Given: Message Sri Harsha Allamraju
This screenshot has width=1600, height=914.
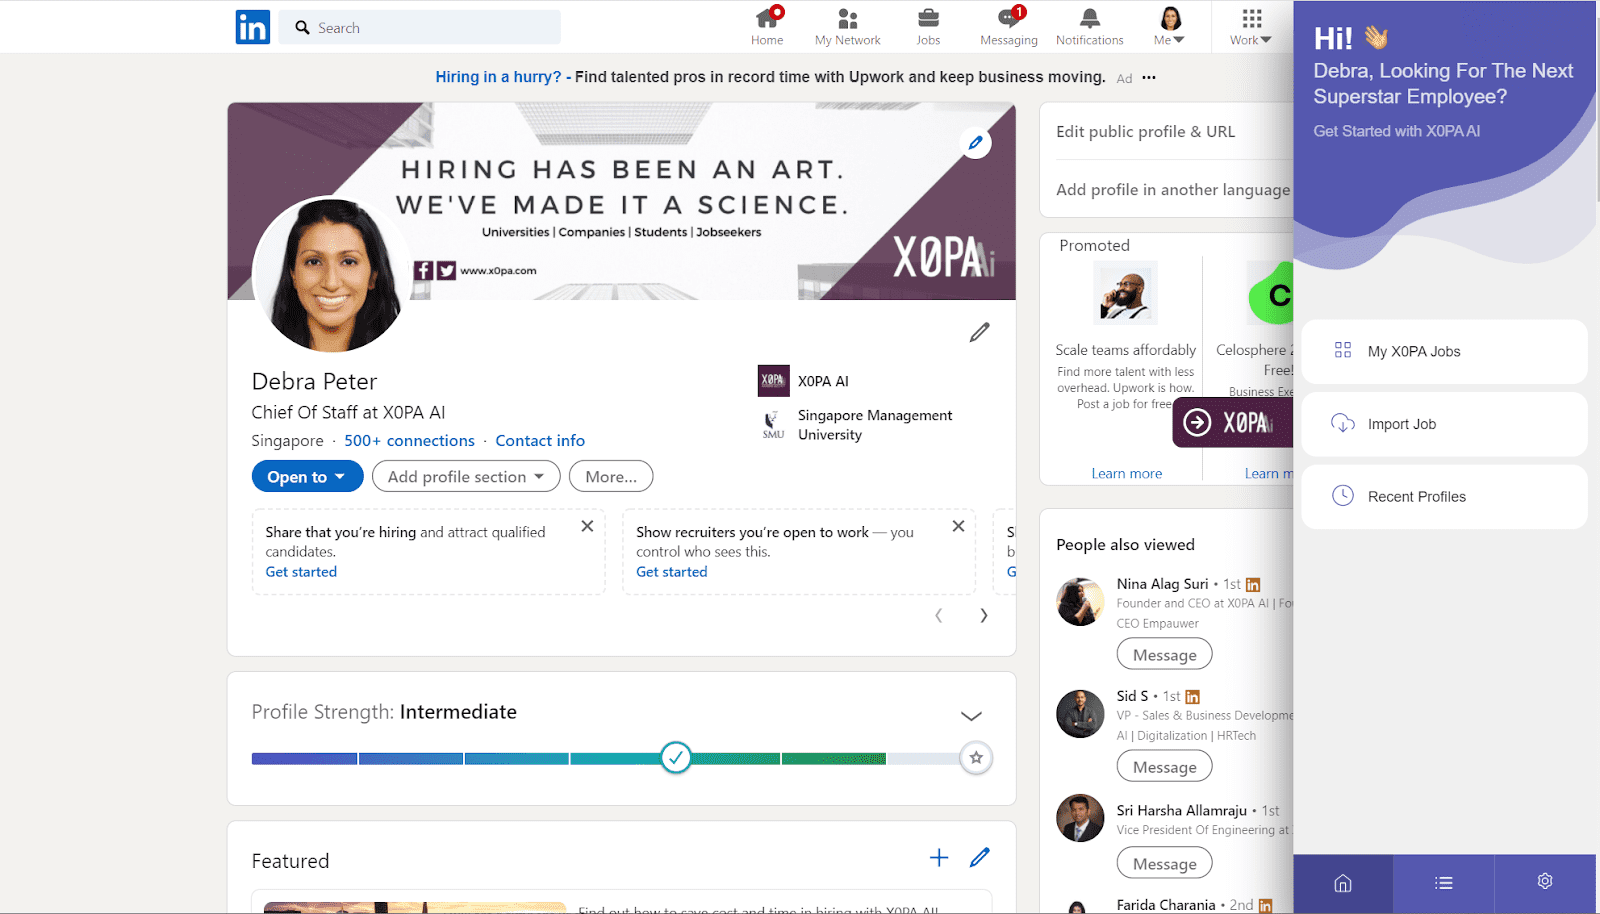Looking at the screenshot, I should [x=1165, y=863].
